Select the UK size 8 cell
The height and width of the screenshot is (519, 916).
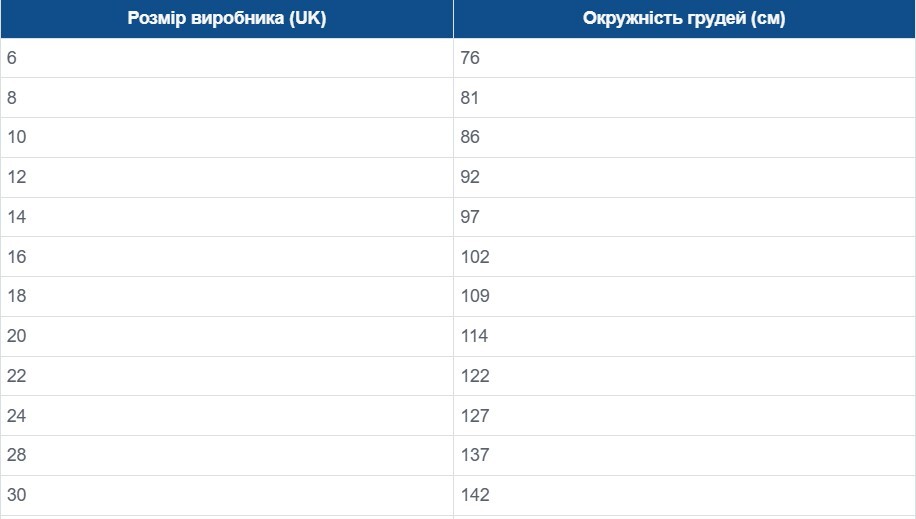12,98
